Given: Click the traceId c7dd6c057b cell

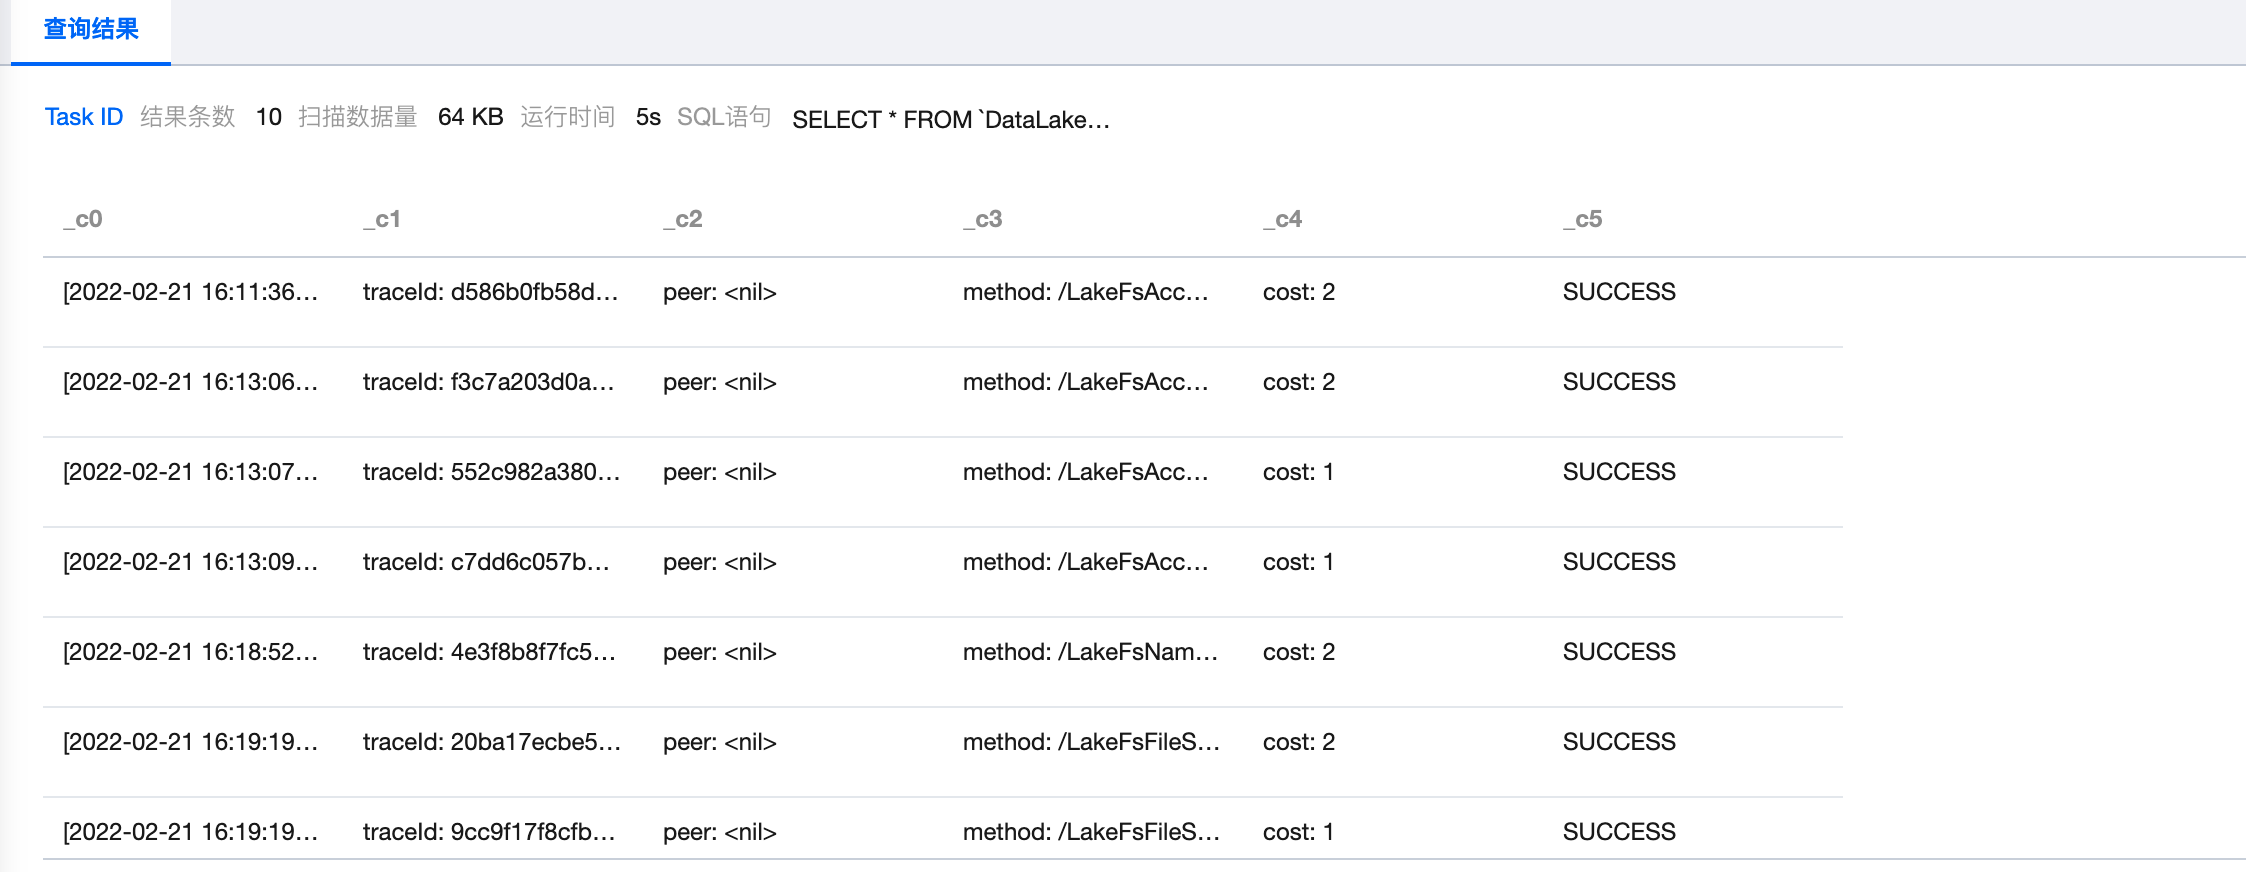Looking at the screenshot, I should tap(486, 562).
